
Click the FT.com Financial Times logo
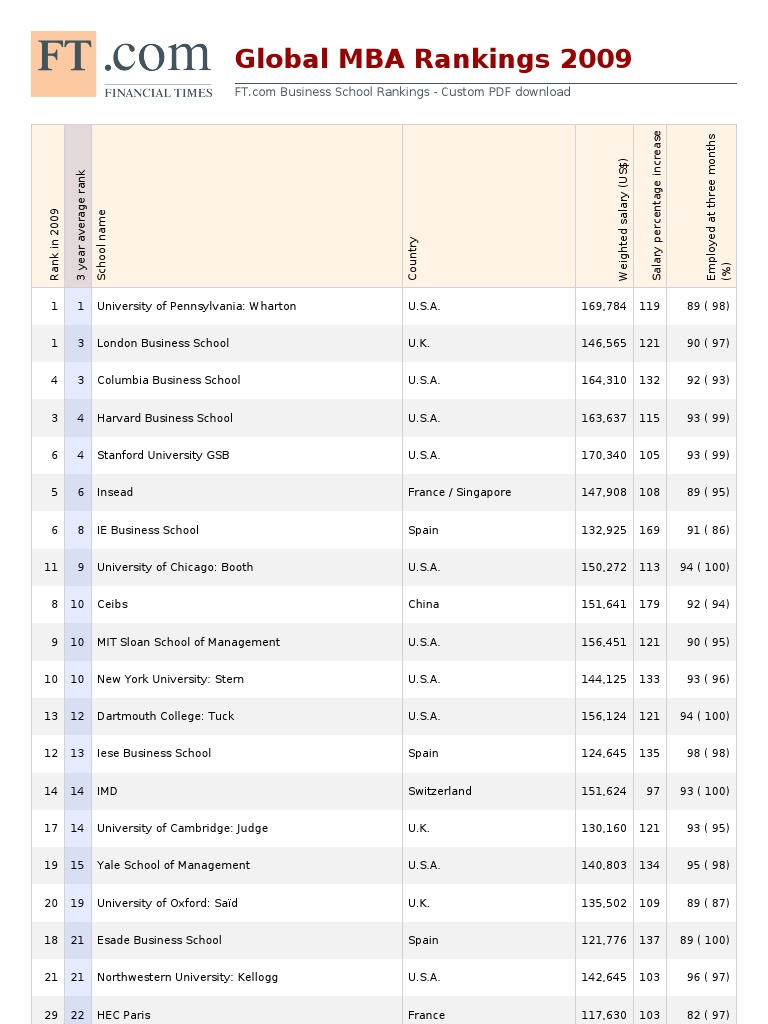122,64
